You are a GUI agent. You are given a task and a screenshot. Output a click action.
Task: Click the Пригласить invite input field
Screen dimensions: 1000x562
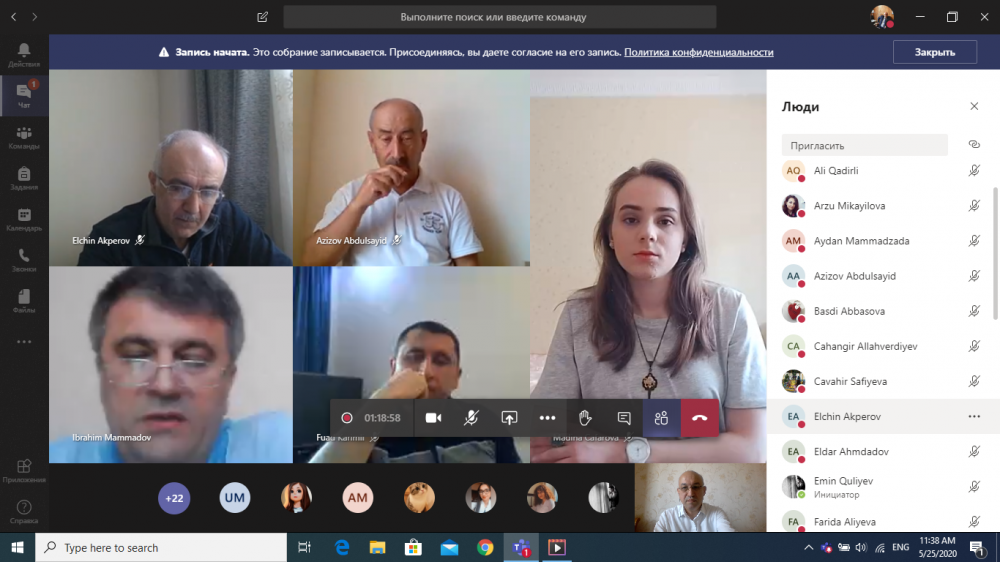864,145
